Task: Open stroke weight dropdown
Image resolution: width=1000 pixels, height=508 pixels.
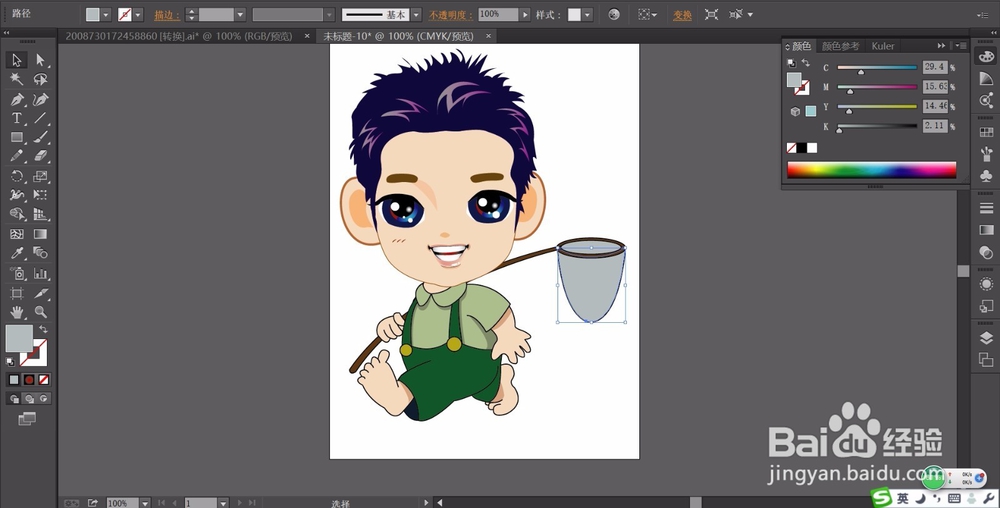Action: point(240,14)
